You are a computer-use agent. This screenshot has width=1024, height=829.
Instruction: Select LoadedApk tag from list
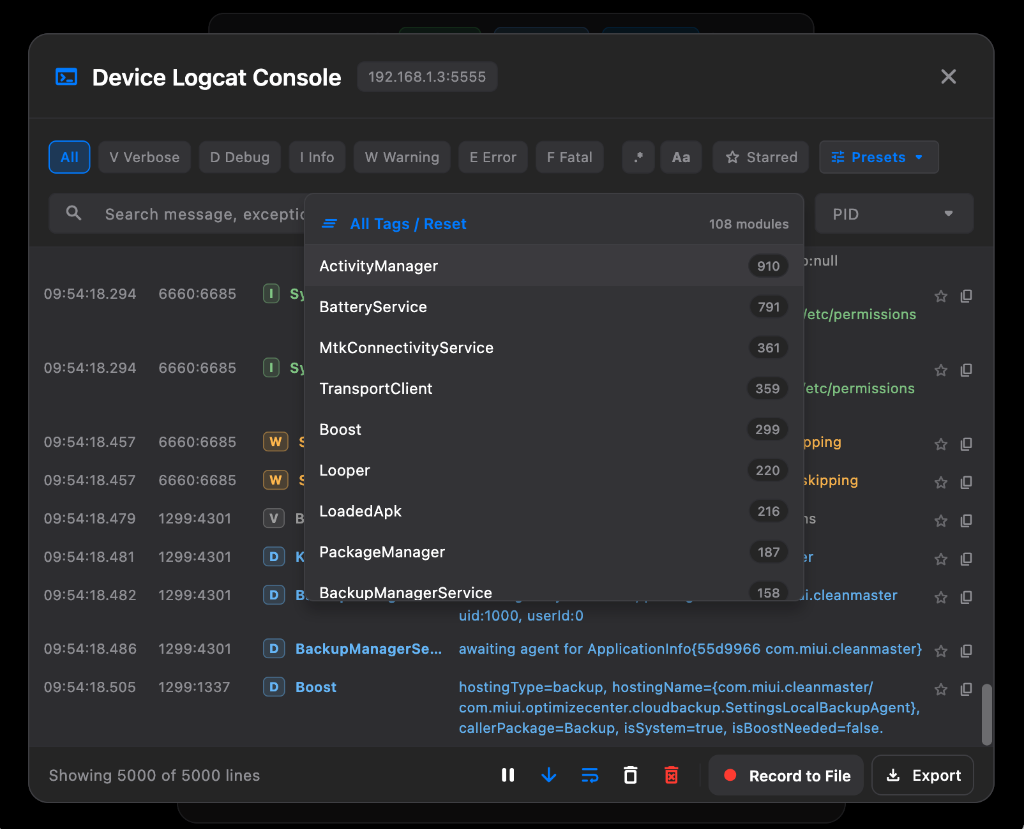[x=554, y=511]
